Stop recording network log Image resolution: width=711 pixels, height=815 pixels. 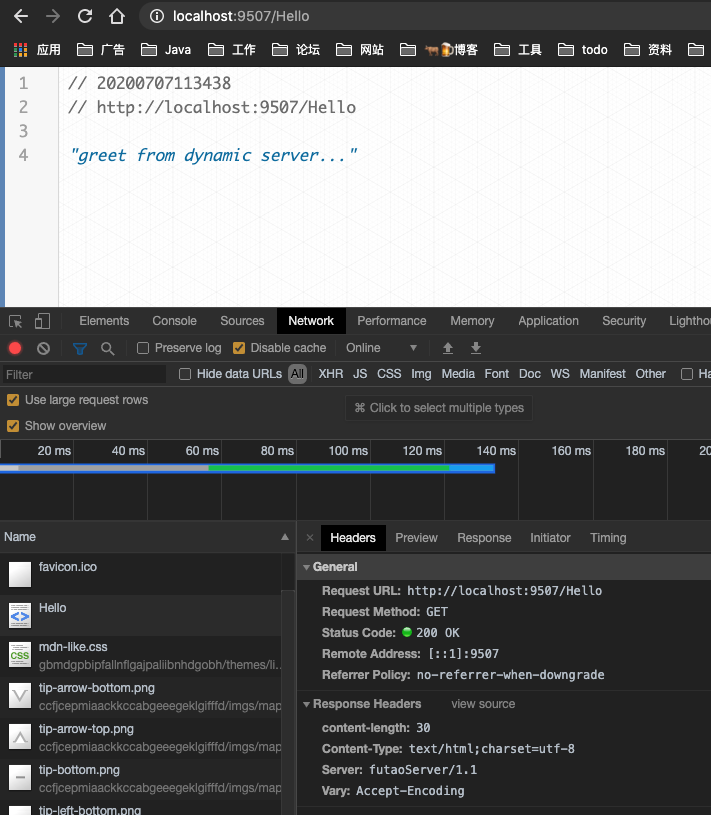coord(15,348)
